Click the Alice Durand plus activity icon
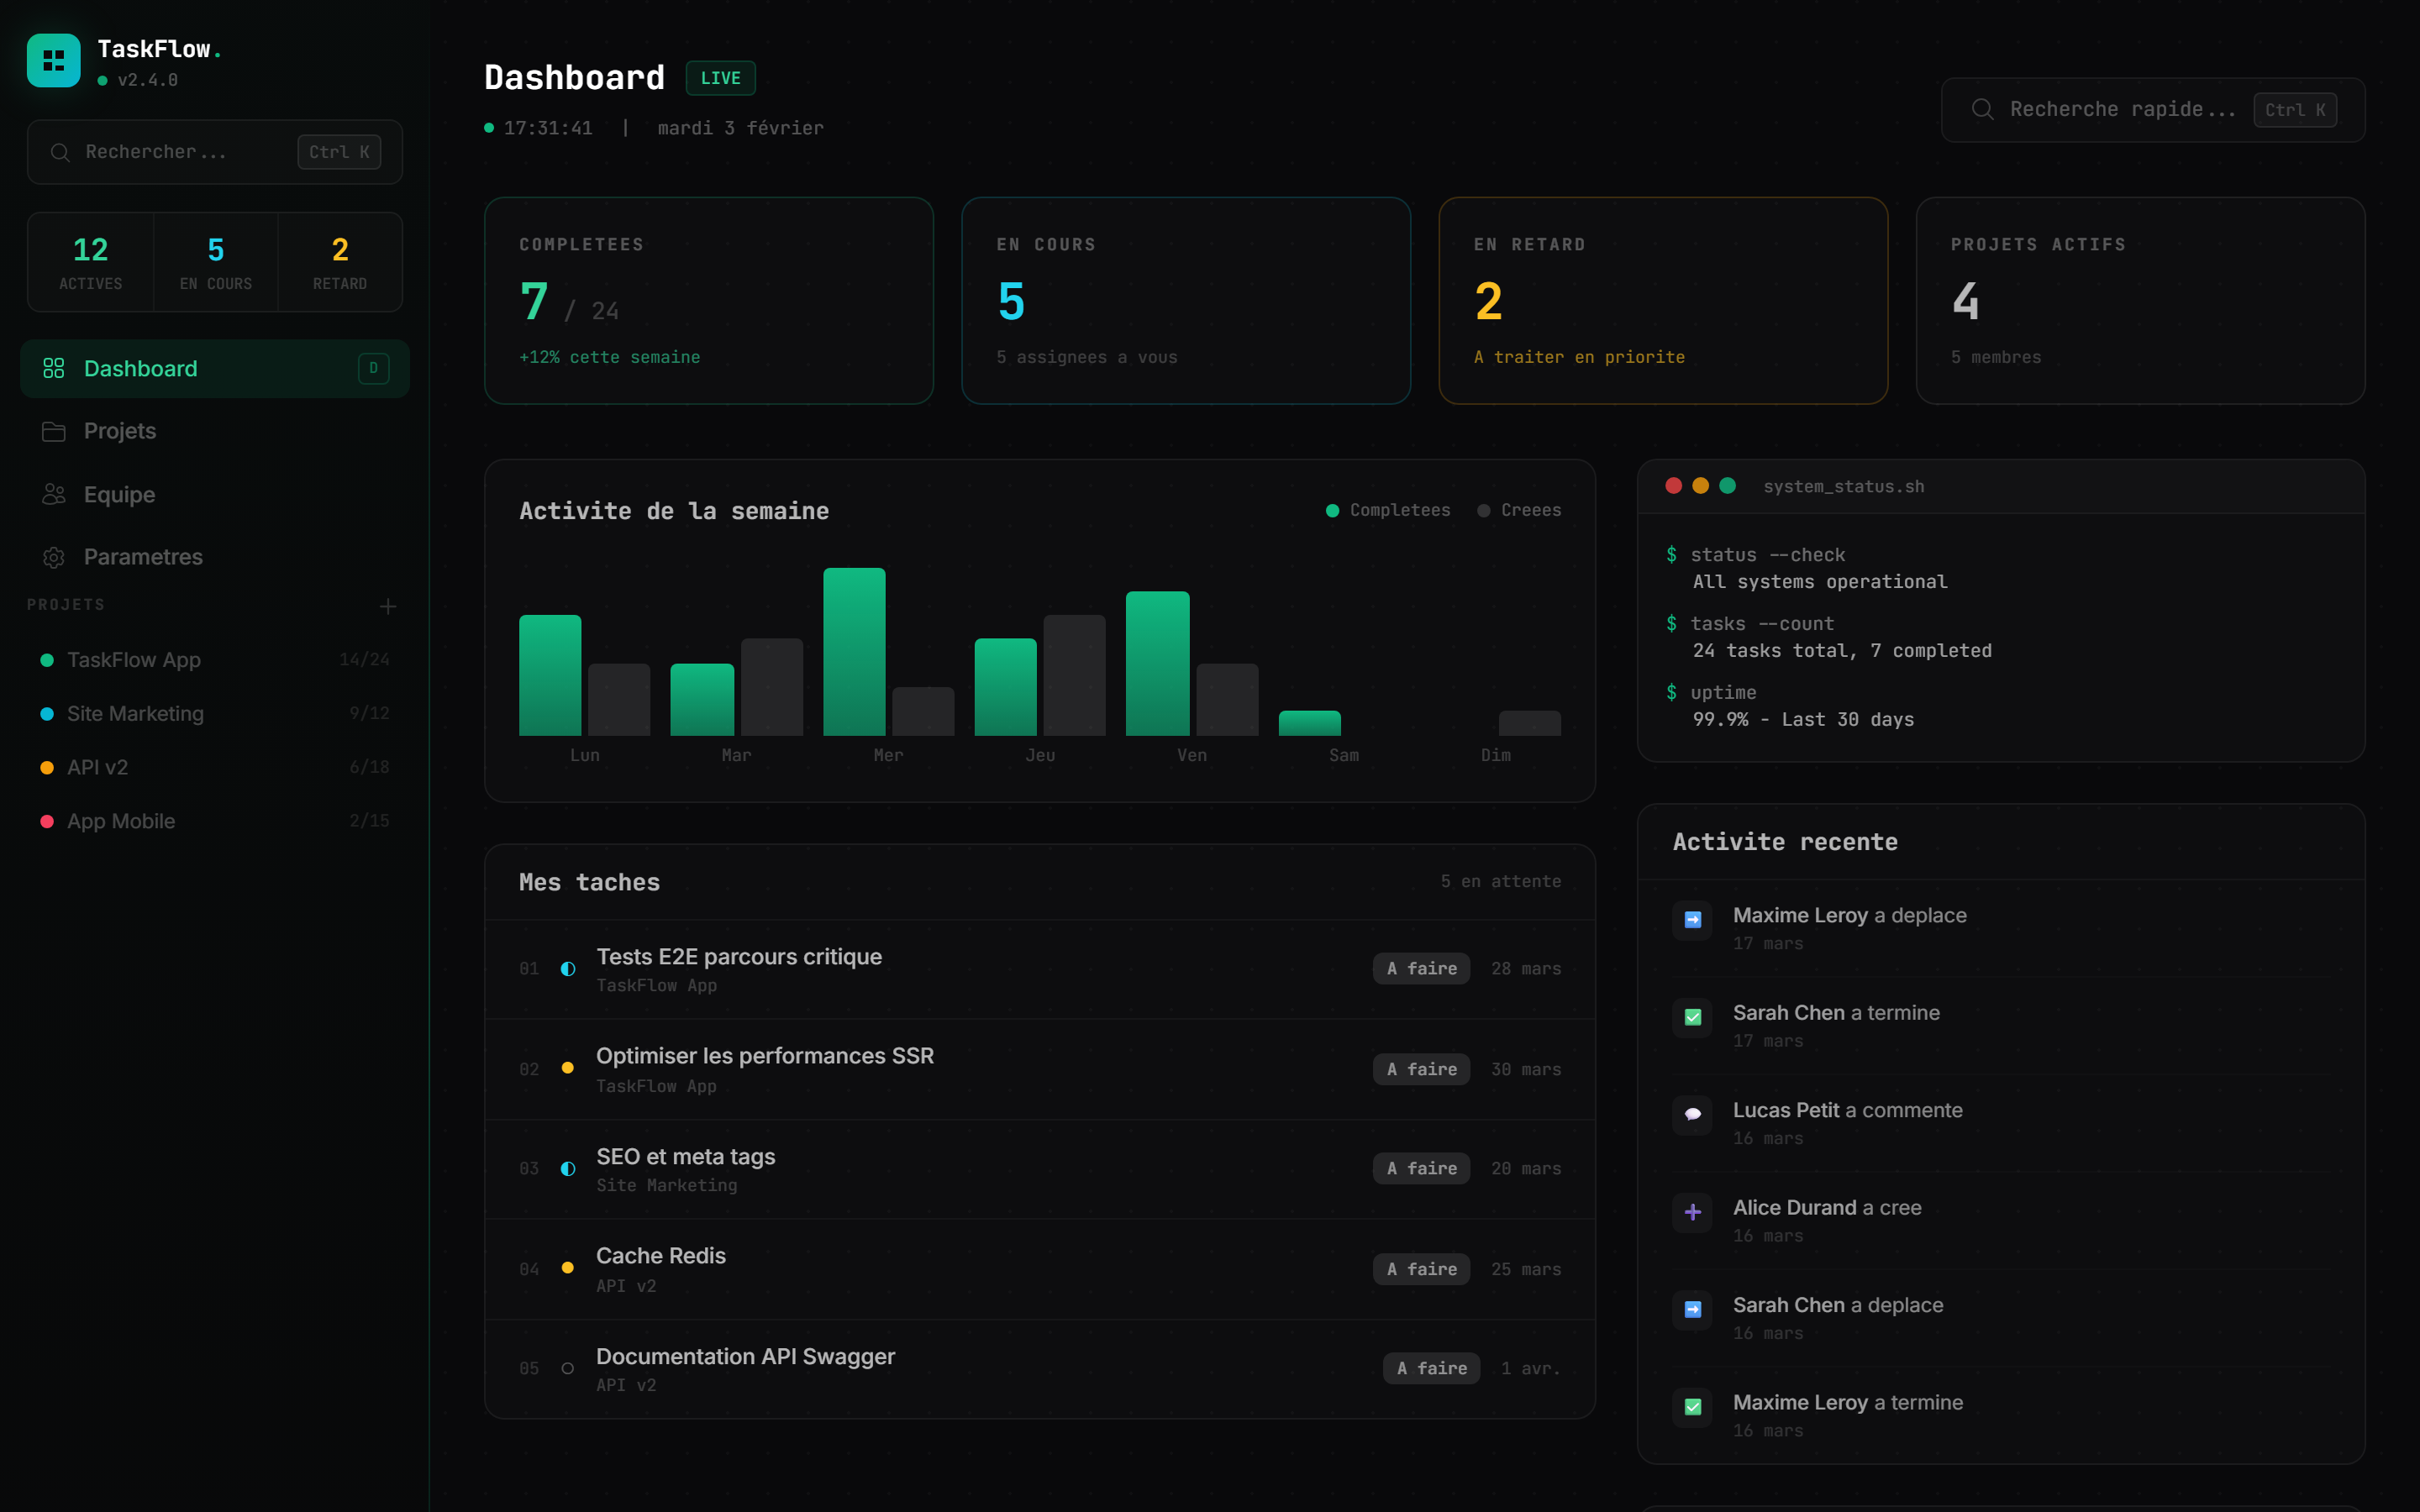Screen dimensions: 2420x1512 (x=1692, y=1212)
